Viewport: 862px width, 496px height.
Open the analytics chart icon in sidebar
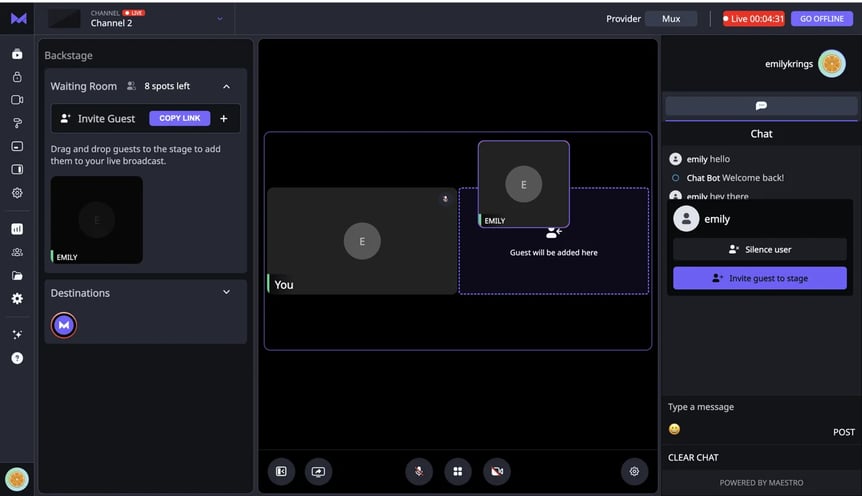click(17, 229)
